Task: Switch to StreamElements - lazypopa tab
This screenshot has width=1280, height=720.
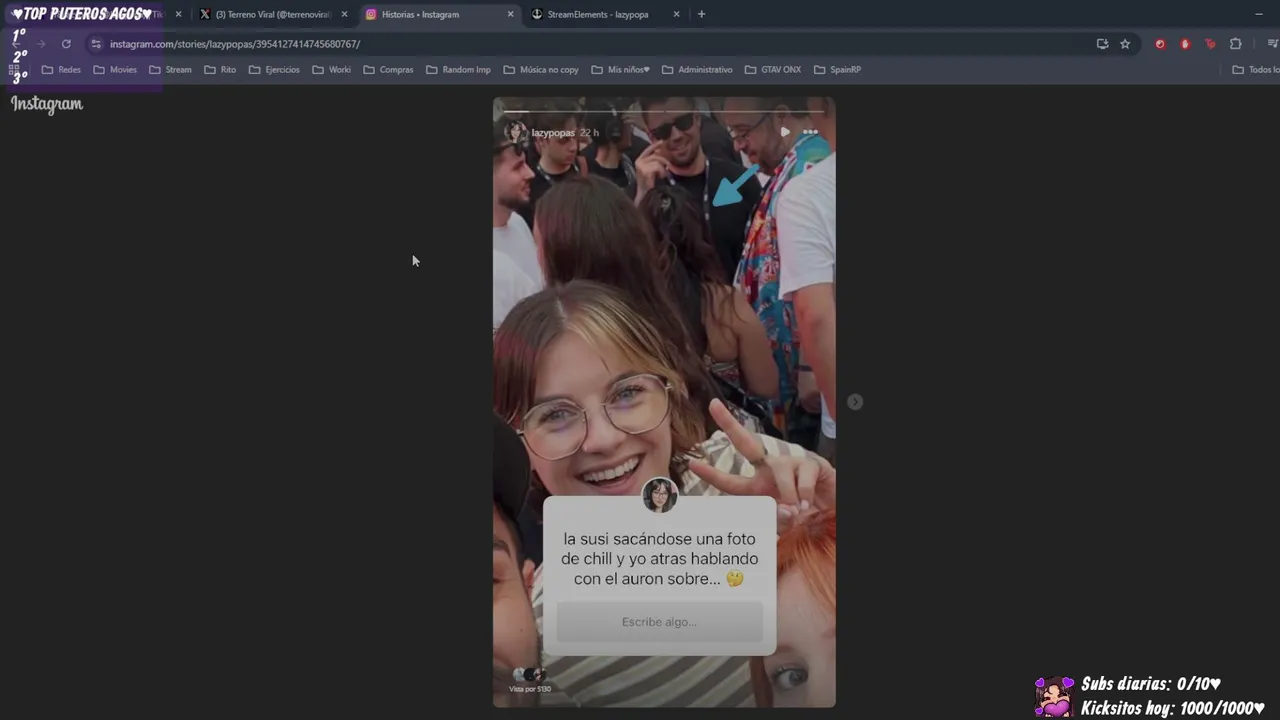Action: (606, 14)
